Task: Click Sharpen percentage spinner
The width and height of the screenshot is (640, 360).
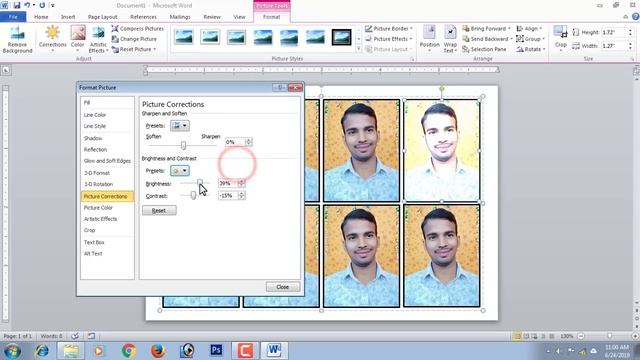Action: (249, 142)
